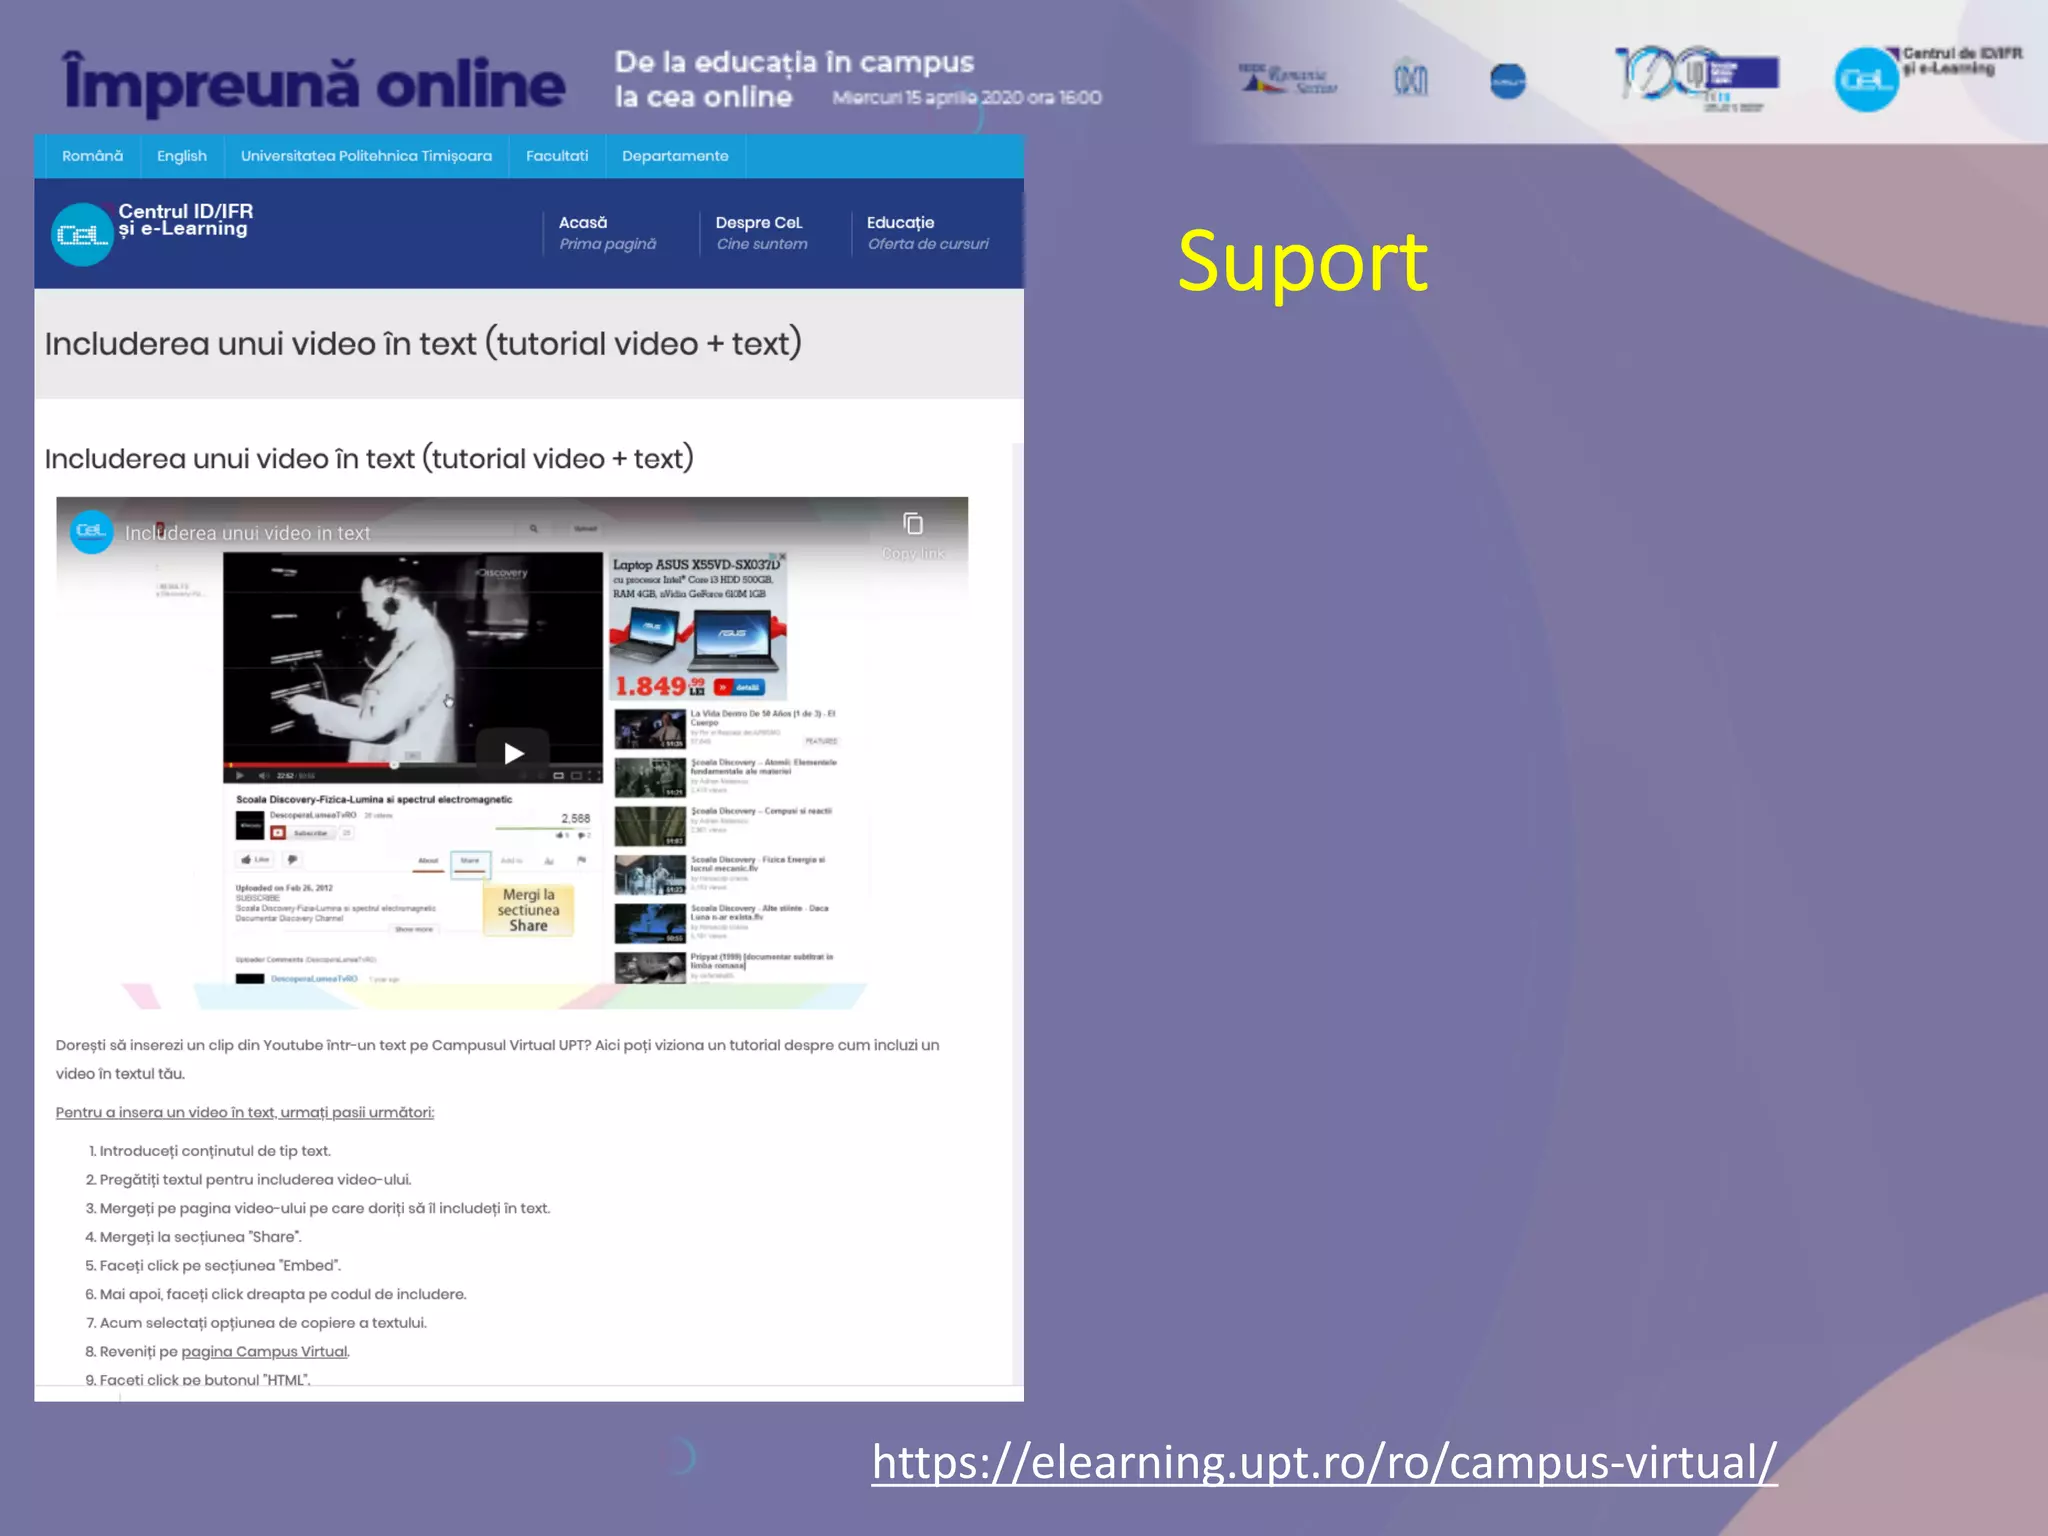The image size is (2048, 1536).
Task: Click the video title Includerea unui video in text
Action: click(247, 533)
